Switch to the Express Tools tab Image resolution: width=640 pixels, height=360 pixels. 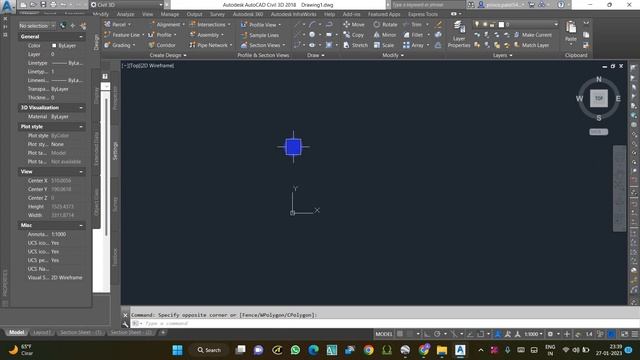[x=423, y=14]
